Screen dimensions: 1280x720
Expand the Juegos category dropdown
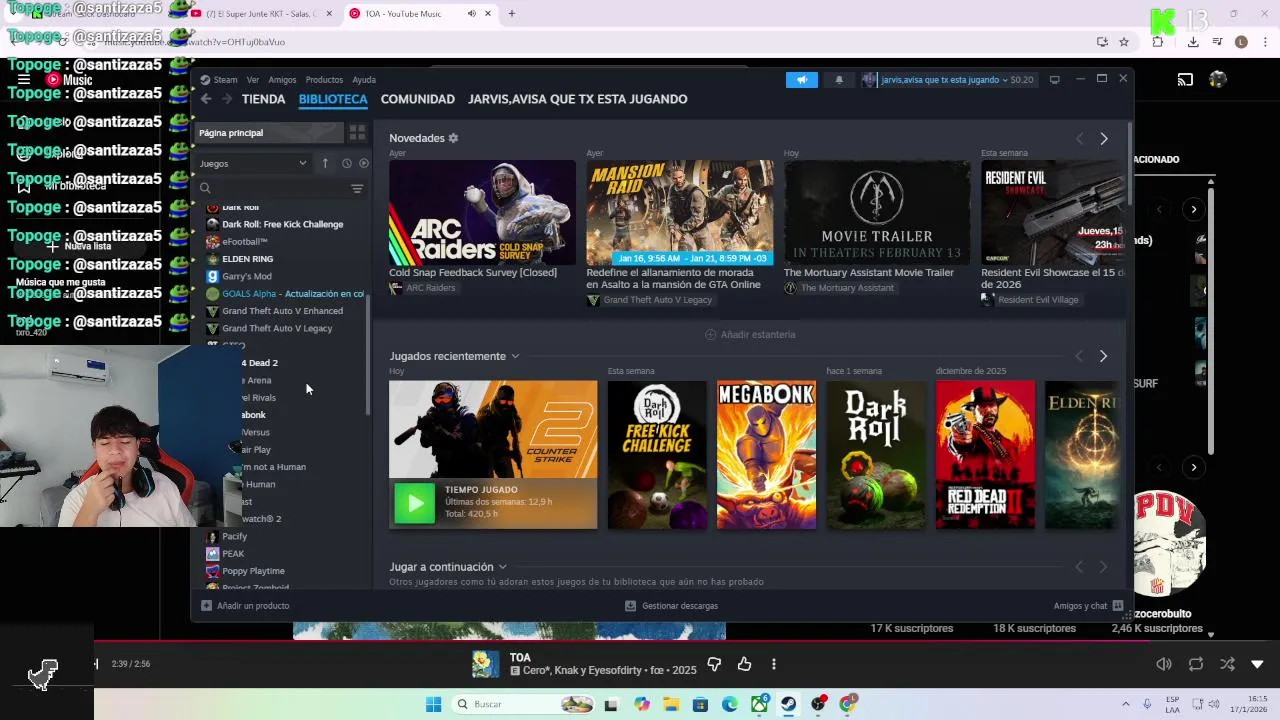coord(253,163)
